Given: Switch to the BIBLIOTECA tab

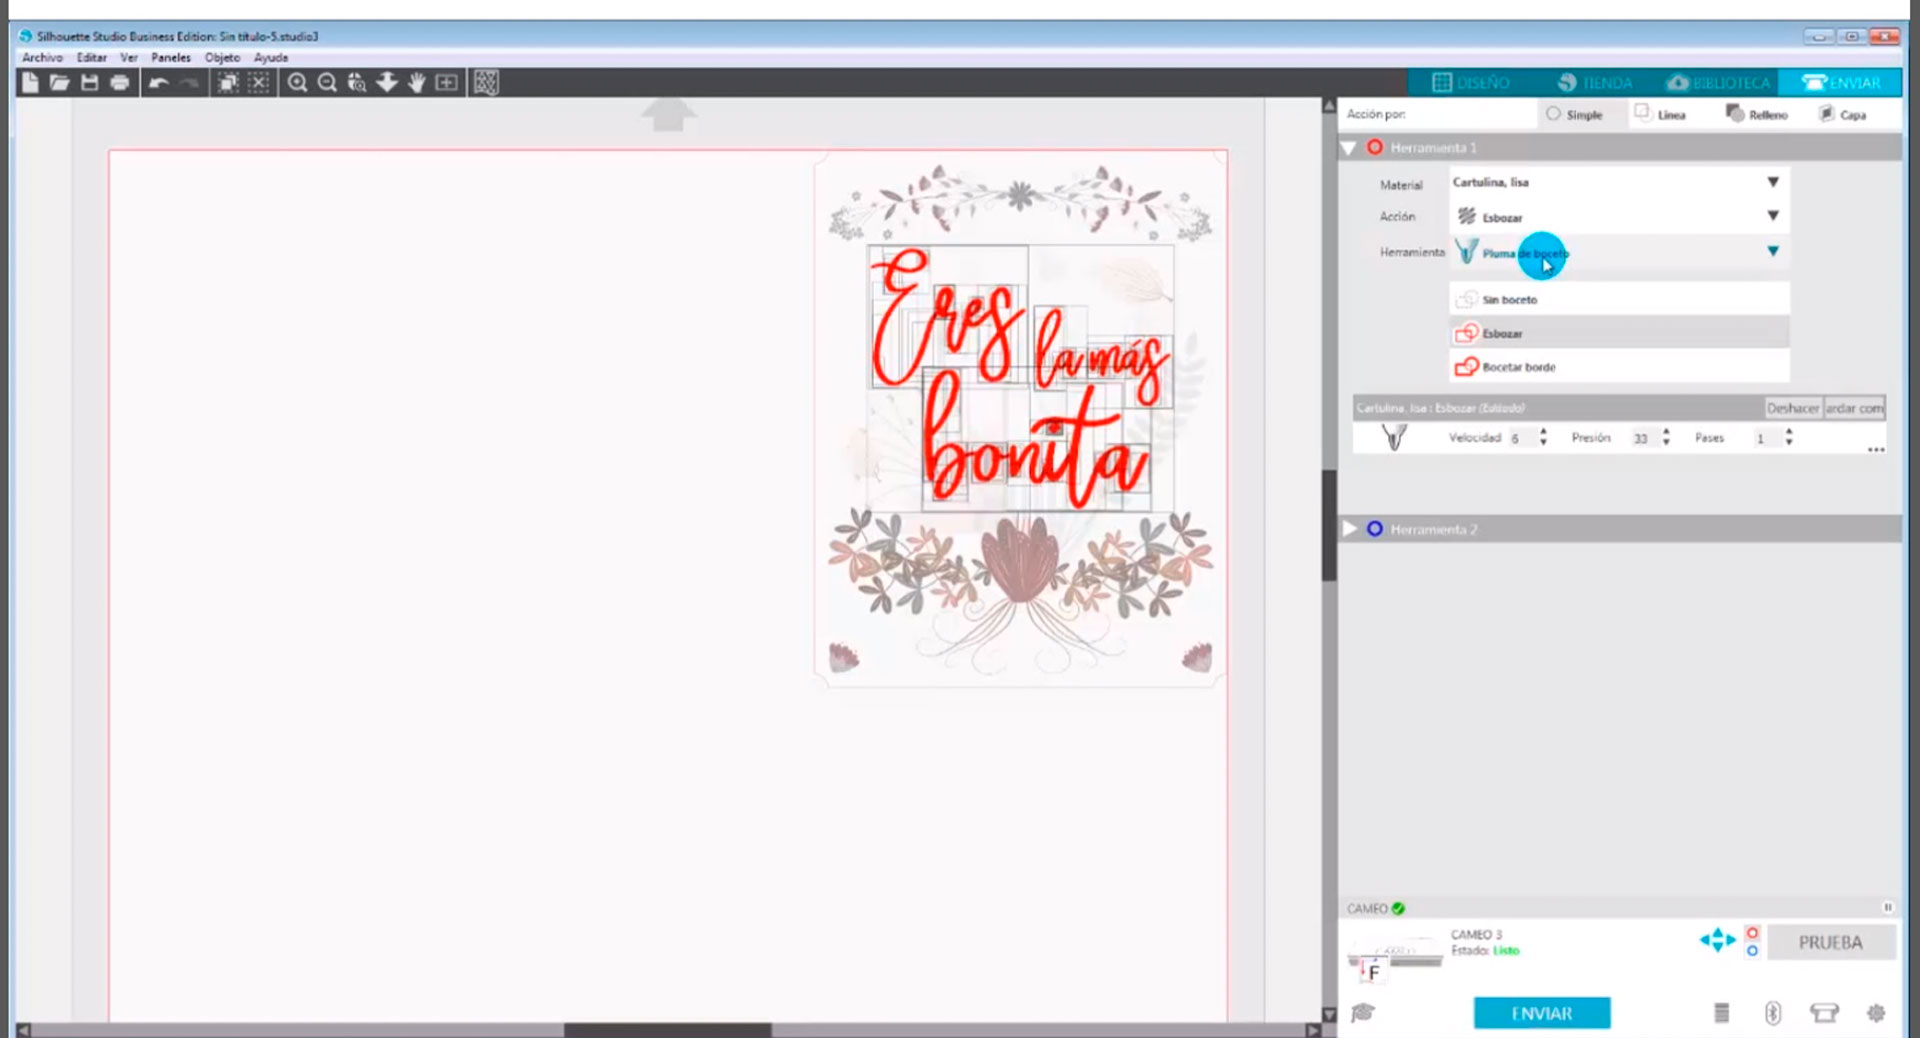Looking at the screenshot, I should 1718,83.
